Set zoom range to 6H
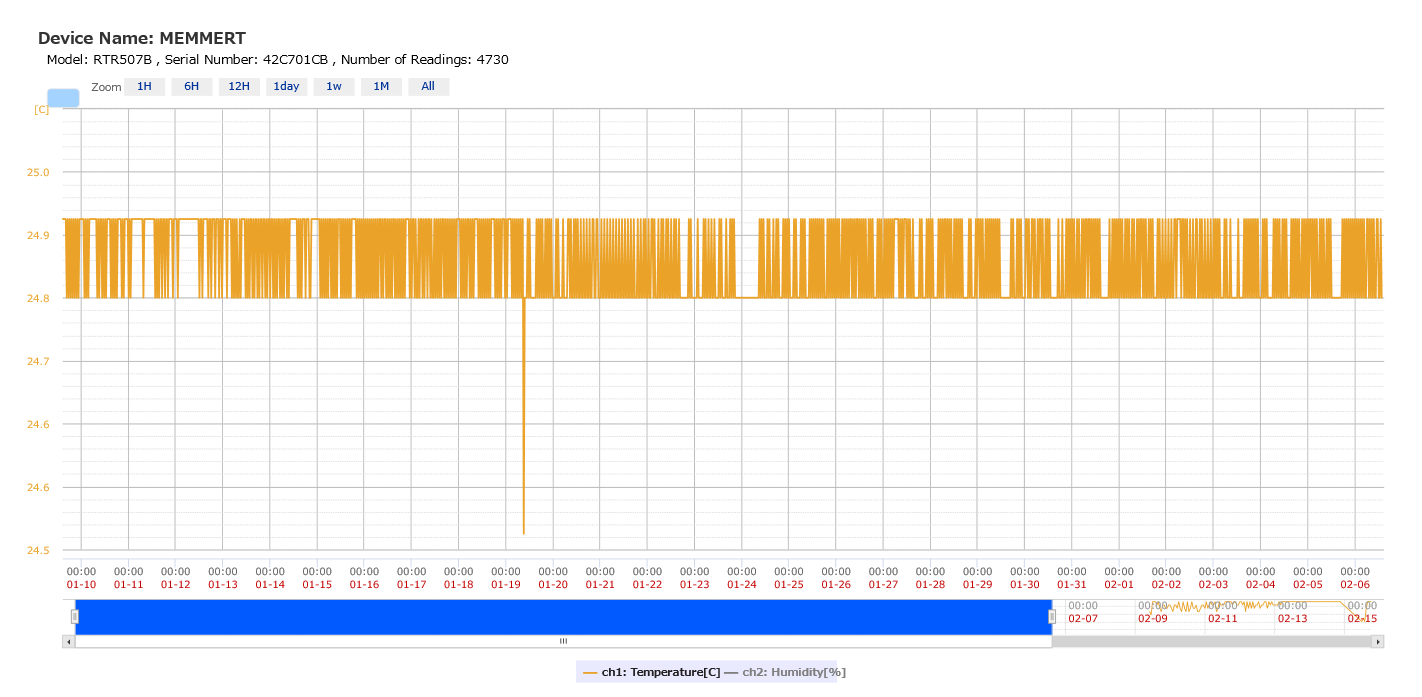Image resolution: width=1422 pixels, height=697 pixels. (191, 87)
